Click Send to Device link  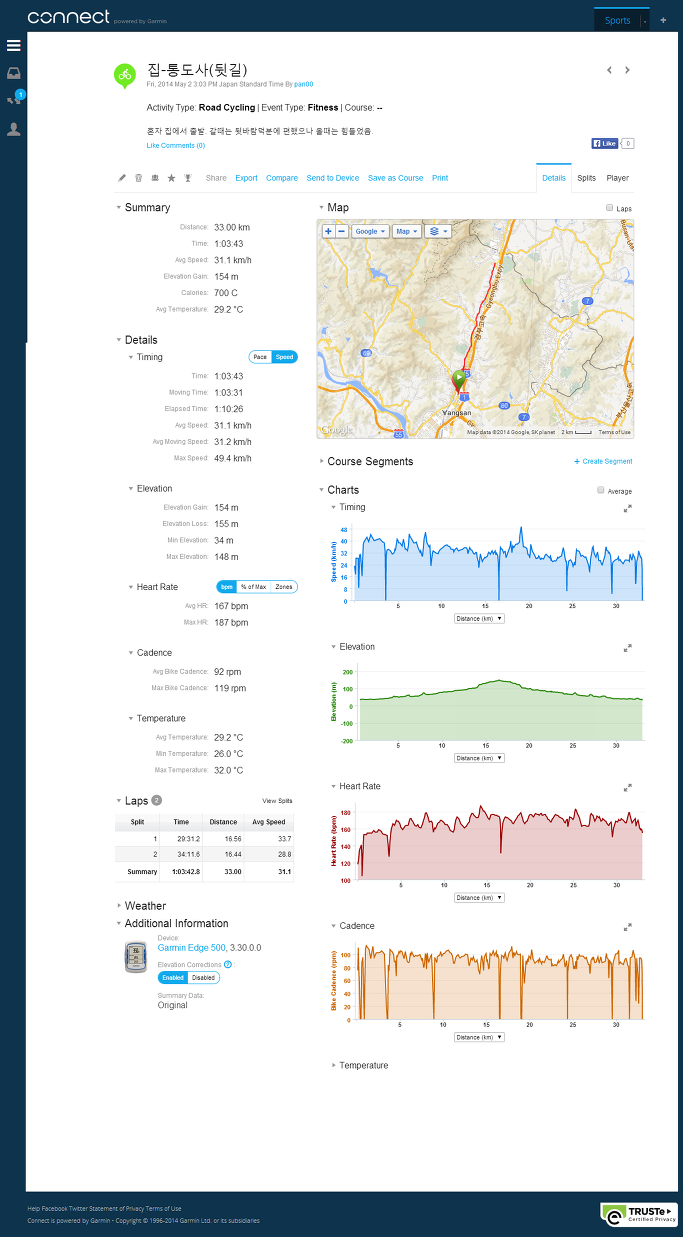pos(333,178)
